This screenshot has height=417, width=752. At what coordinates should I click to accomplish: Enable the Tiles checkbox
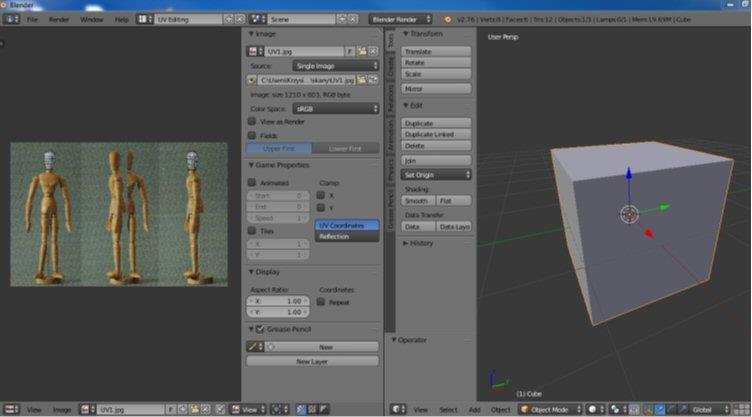tap(252, 231)
